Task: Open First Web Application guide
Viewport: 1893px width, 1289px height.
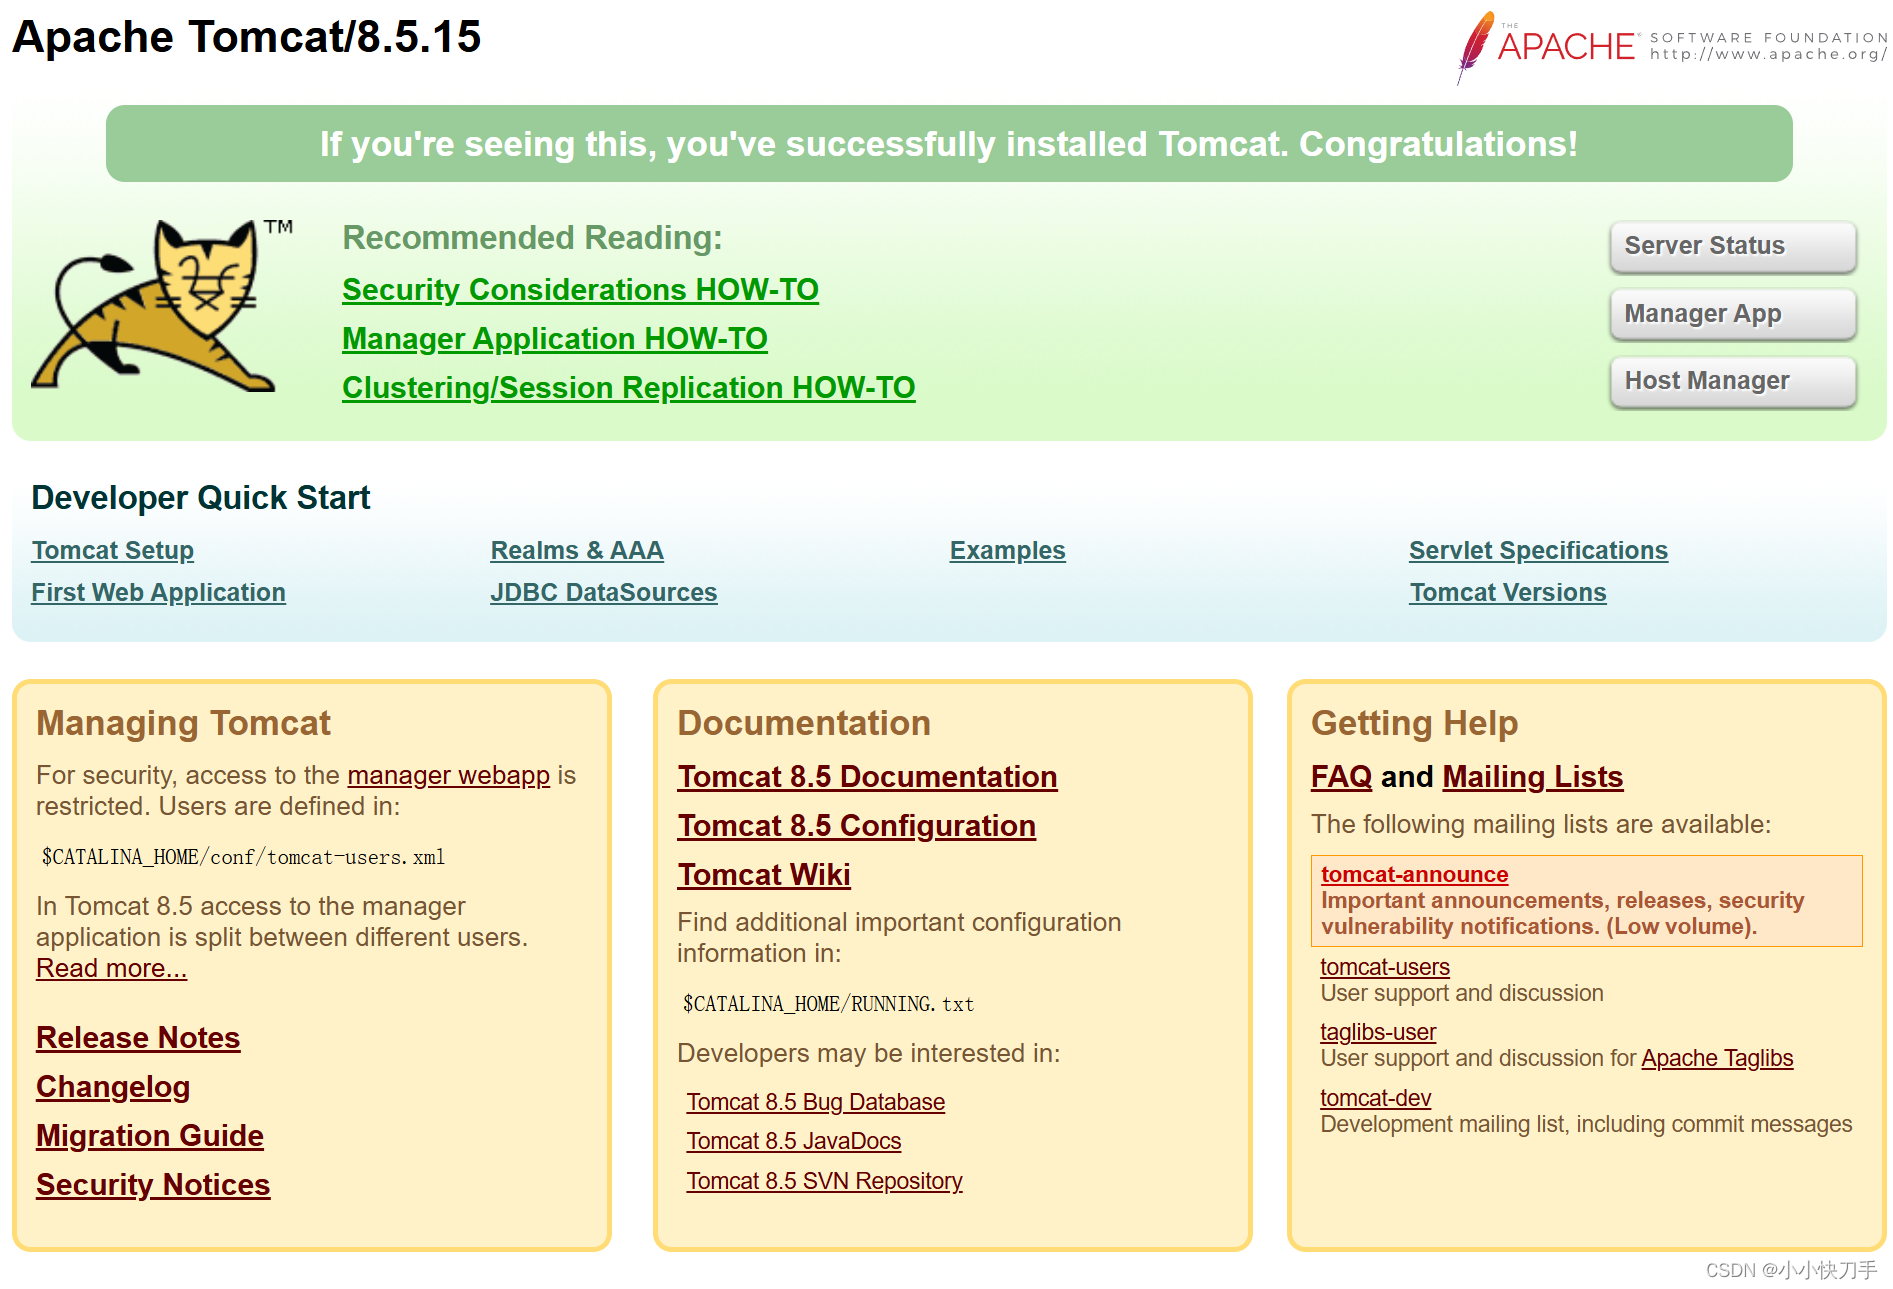Action: [x=159, y=593]
